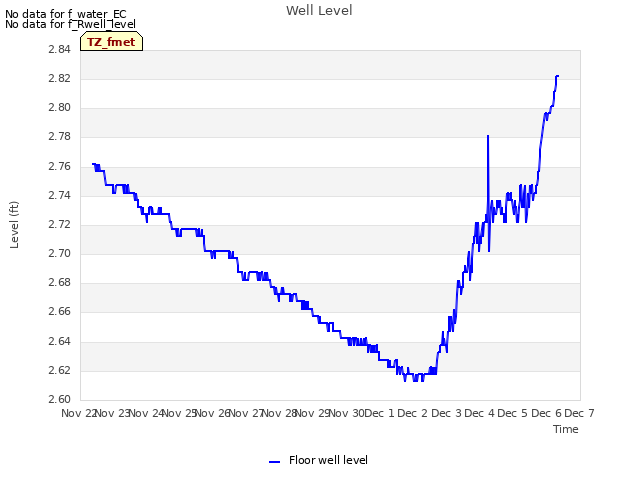Click the Dec 3 x-axis date label
Image resolution: width=640 pixels, height=480 pixels.
point(447,413)
